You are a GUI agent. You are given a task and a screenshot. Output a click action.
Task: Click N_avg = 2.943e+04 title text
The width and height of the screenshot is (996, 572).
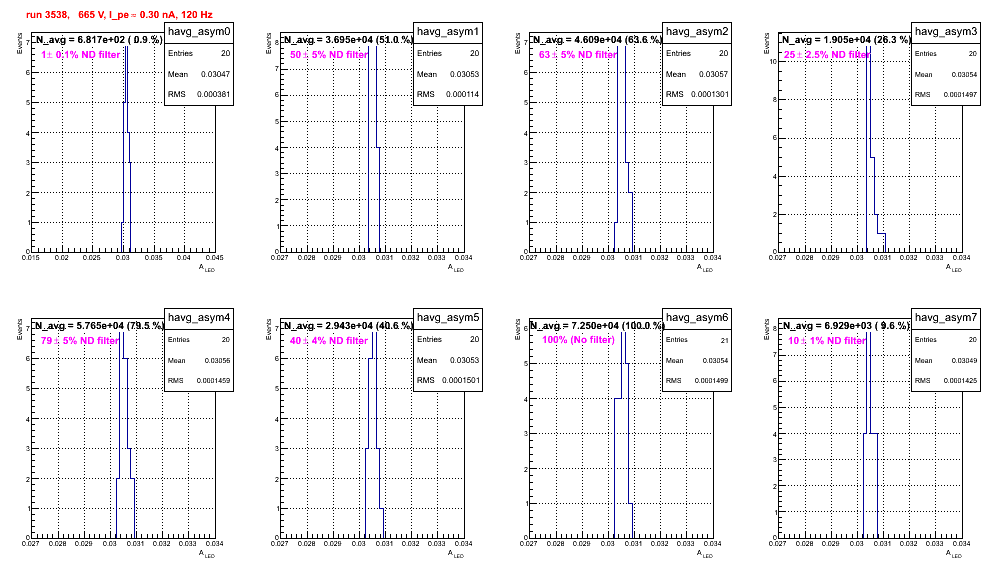(348, 325)
